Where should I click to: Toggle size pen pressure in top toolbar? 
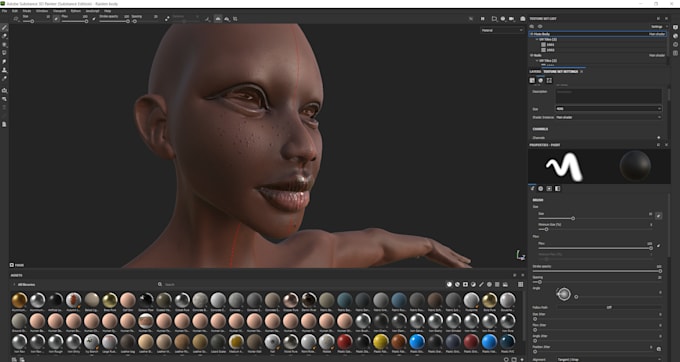(56, 19)
